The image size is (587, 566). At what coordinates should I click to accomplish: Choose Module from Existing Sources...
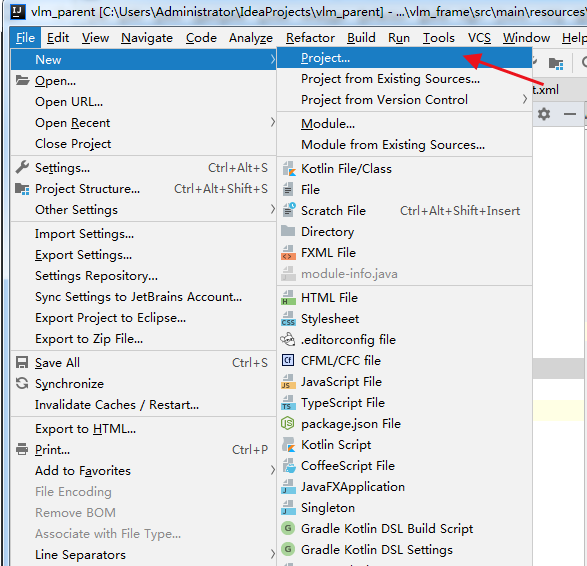click(404, 144)
